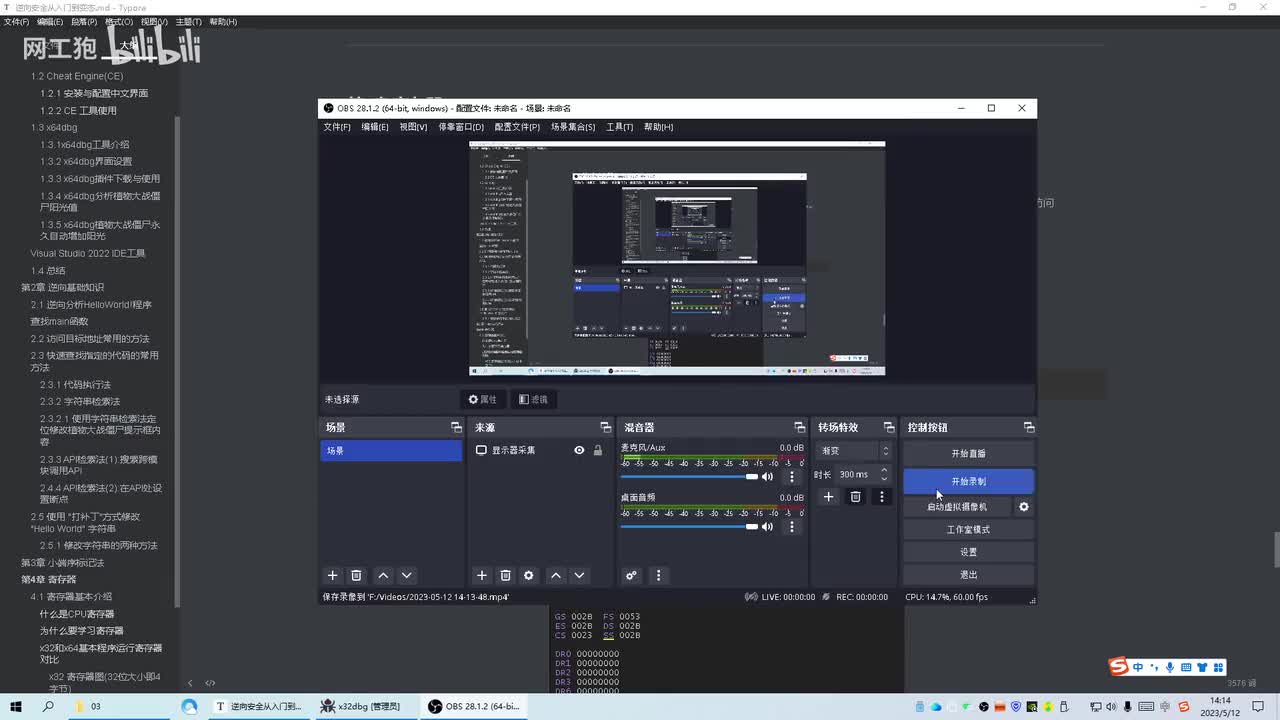
Task: Click the 开始录制 button to record
Action: 968,482
